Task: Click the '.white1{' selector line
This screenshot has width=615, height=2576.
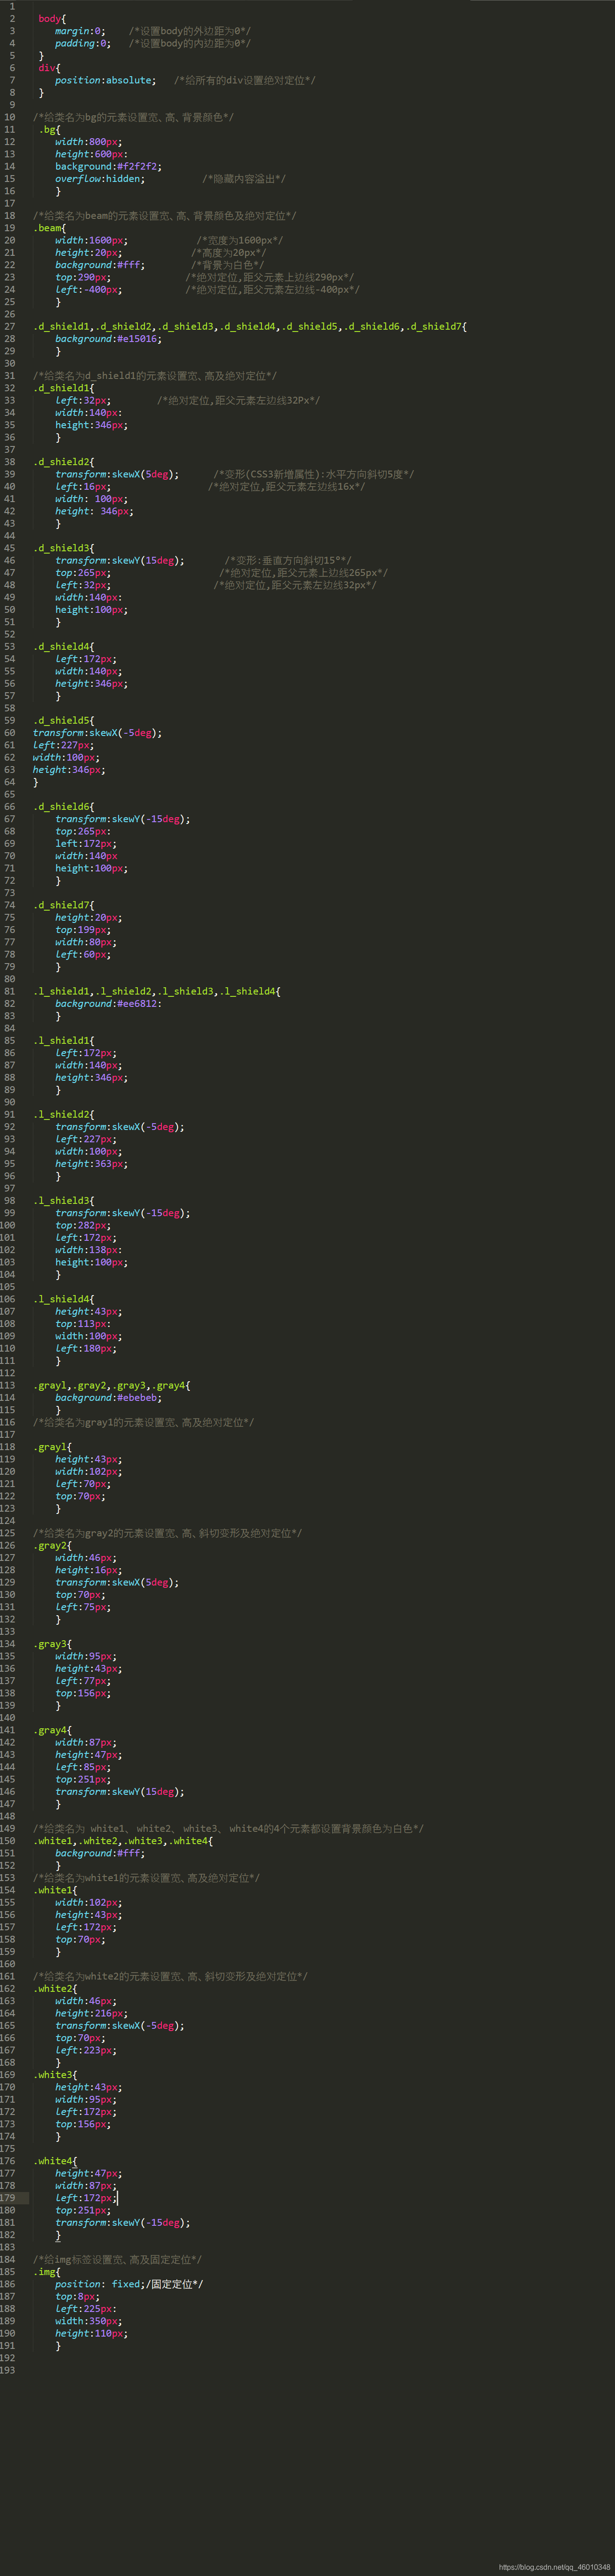Action: [55, 1890]
